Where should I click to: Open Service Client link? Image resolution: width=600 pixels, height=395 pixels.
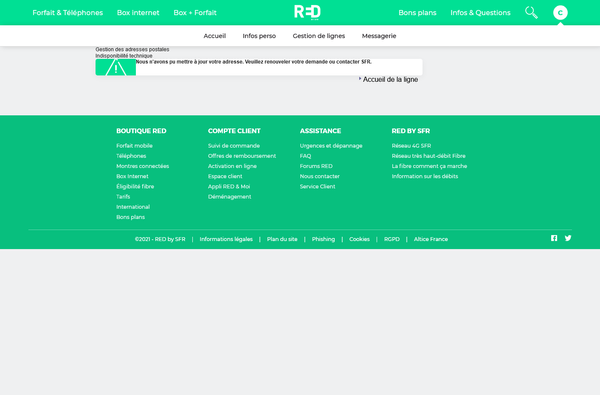click(x=318, y=186)
